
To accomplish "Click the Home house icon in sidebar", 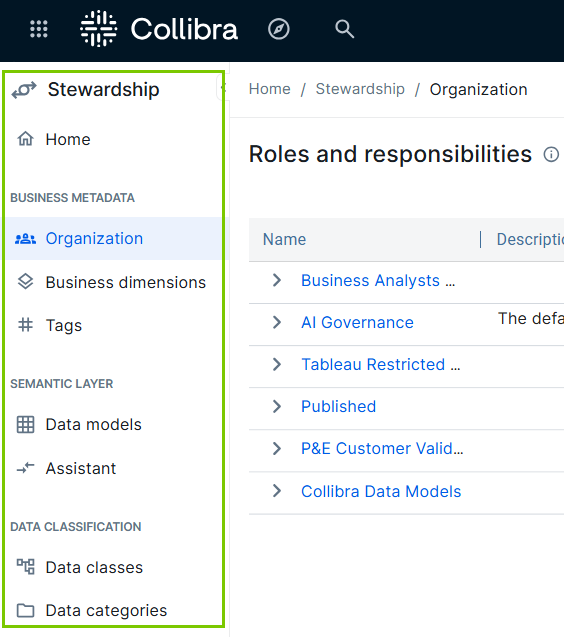I will (25, 139).
